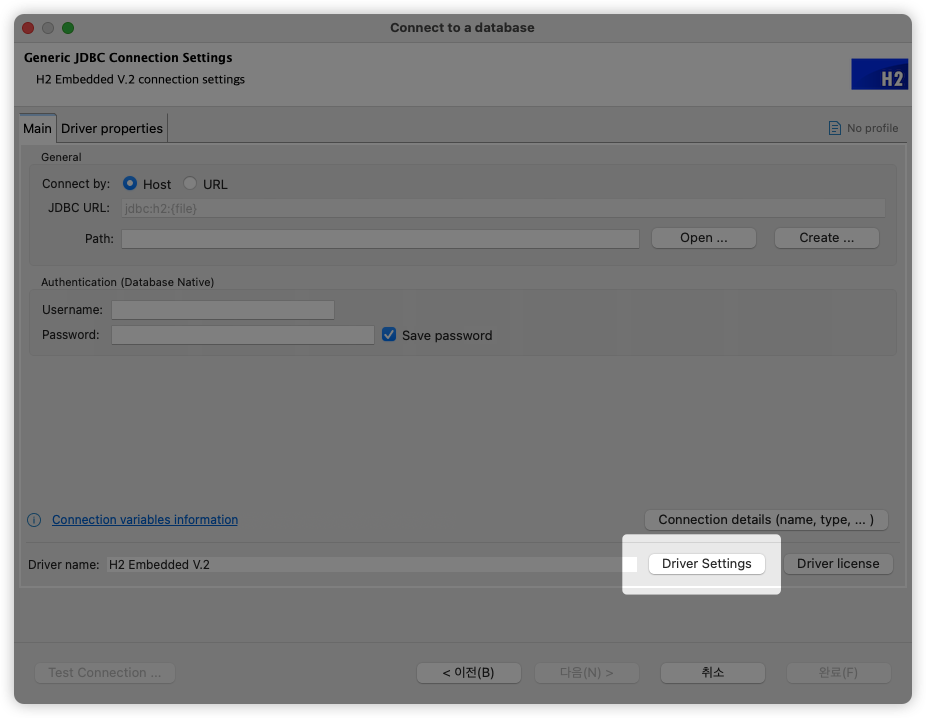Open Connection details (name, type, ...)

point(766,520)
